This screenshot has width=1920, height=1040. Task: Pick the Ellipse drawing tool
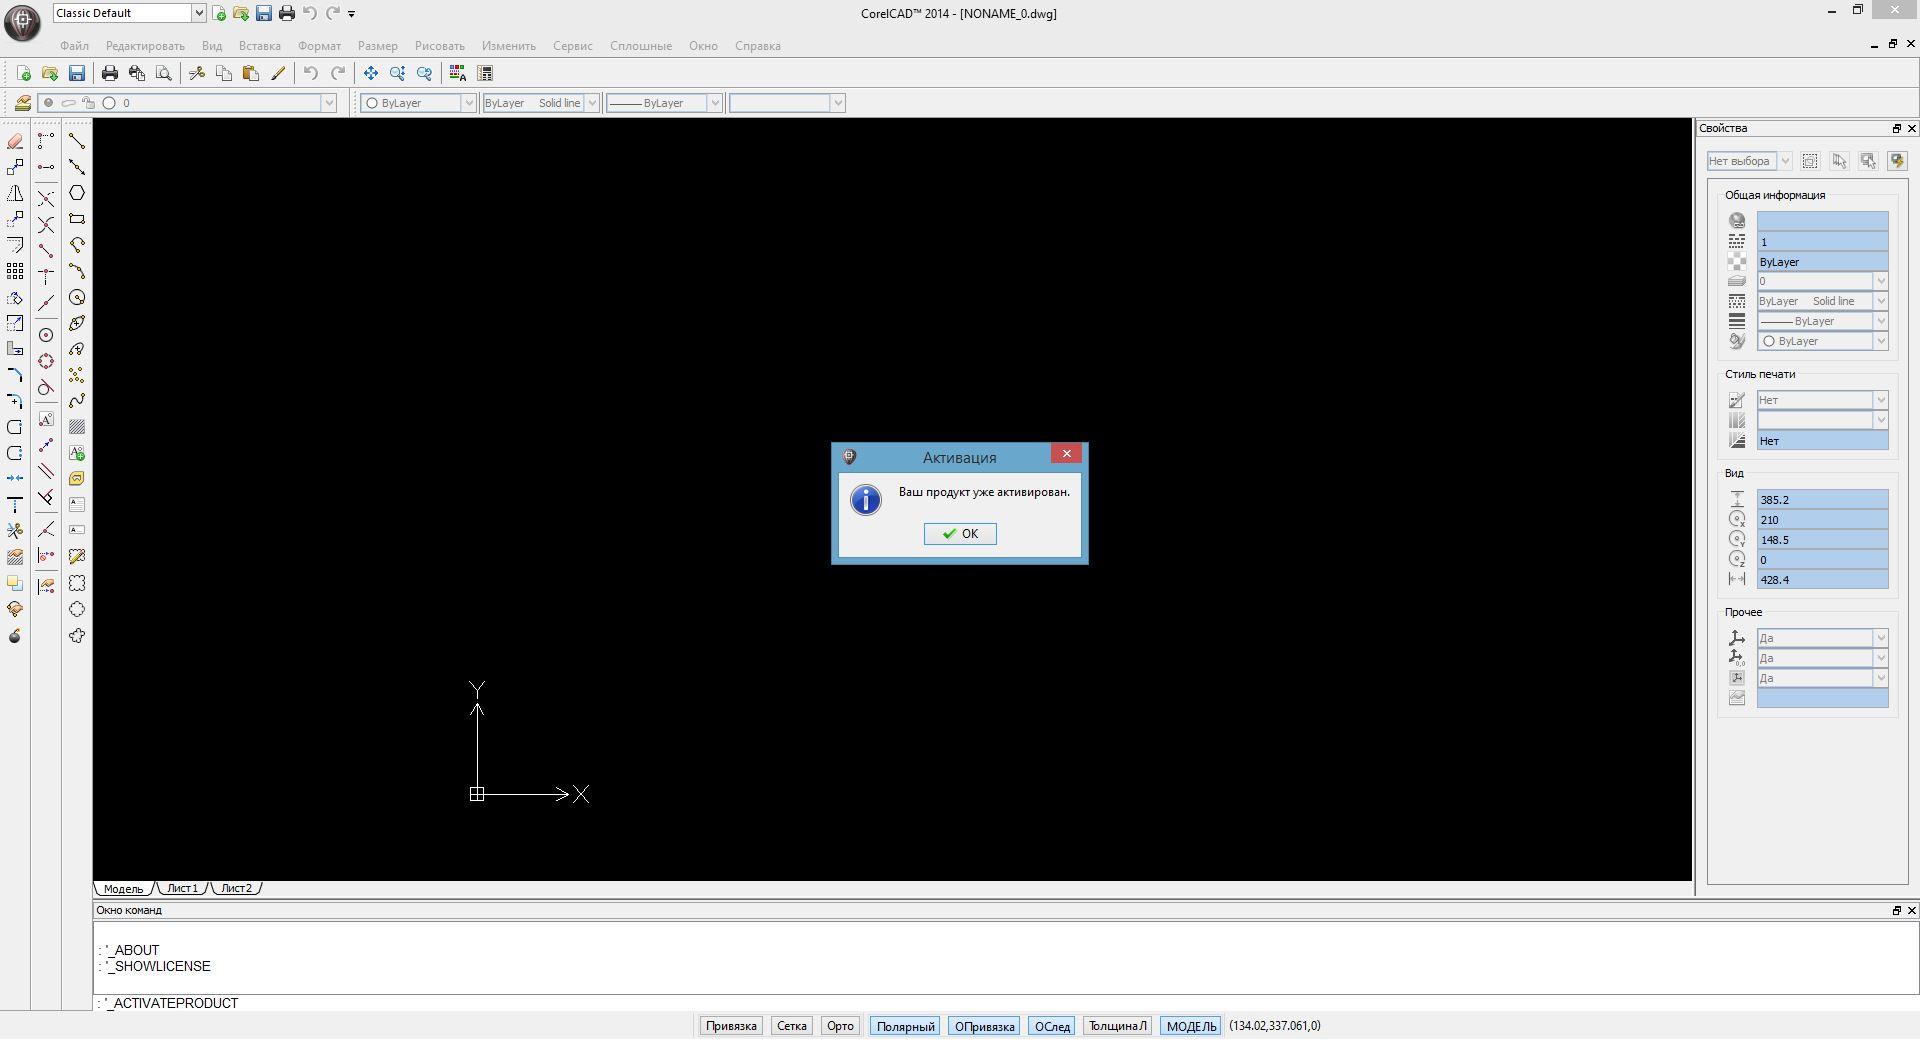pyautogui.click(x=77, y=323)
